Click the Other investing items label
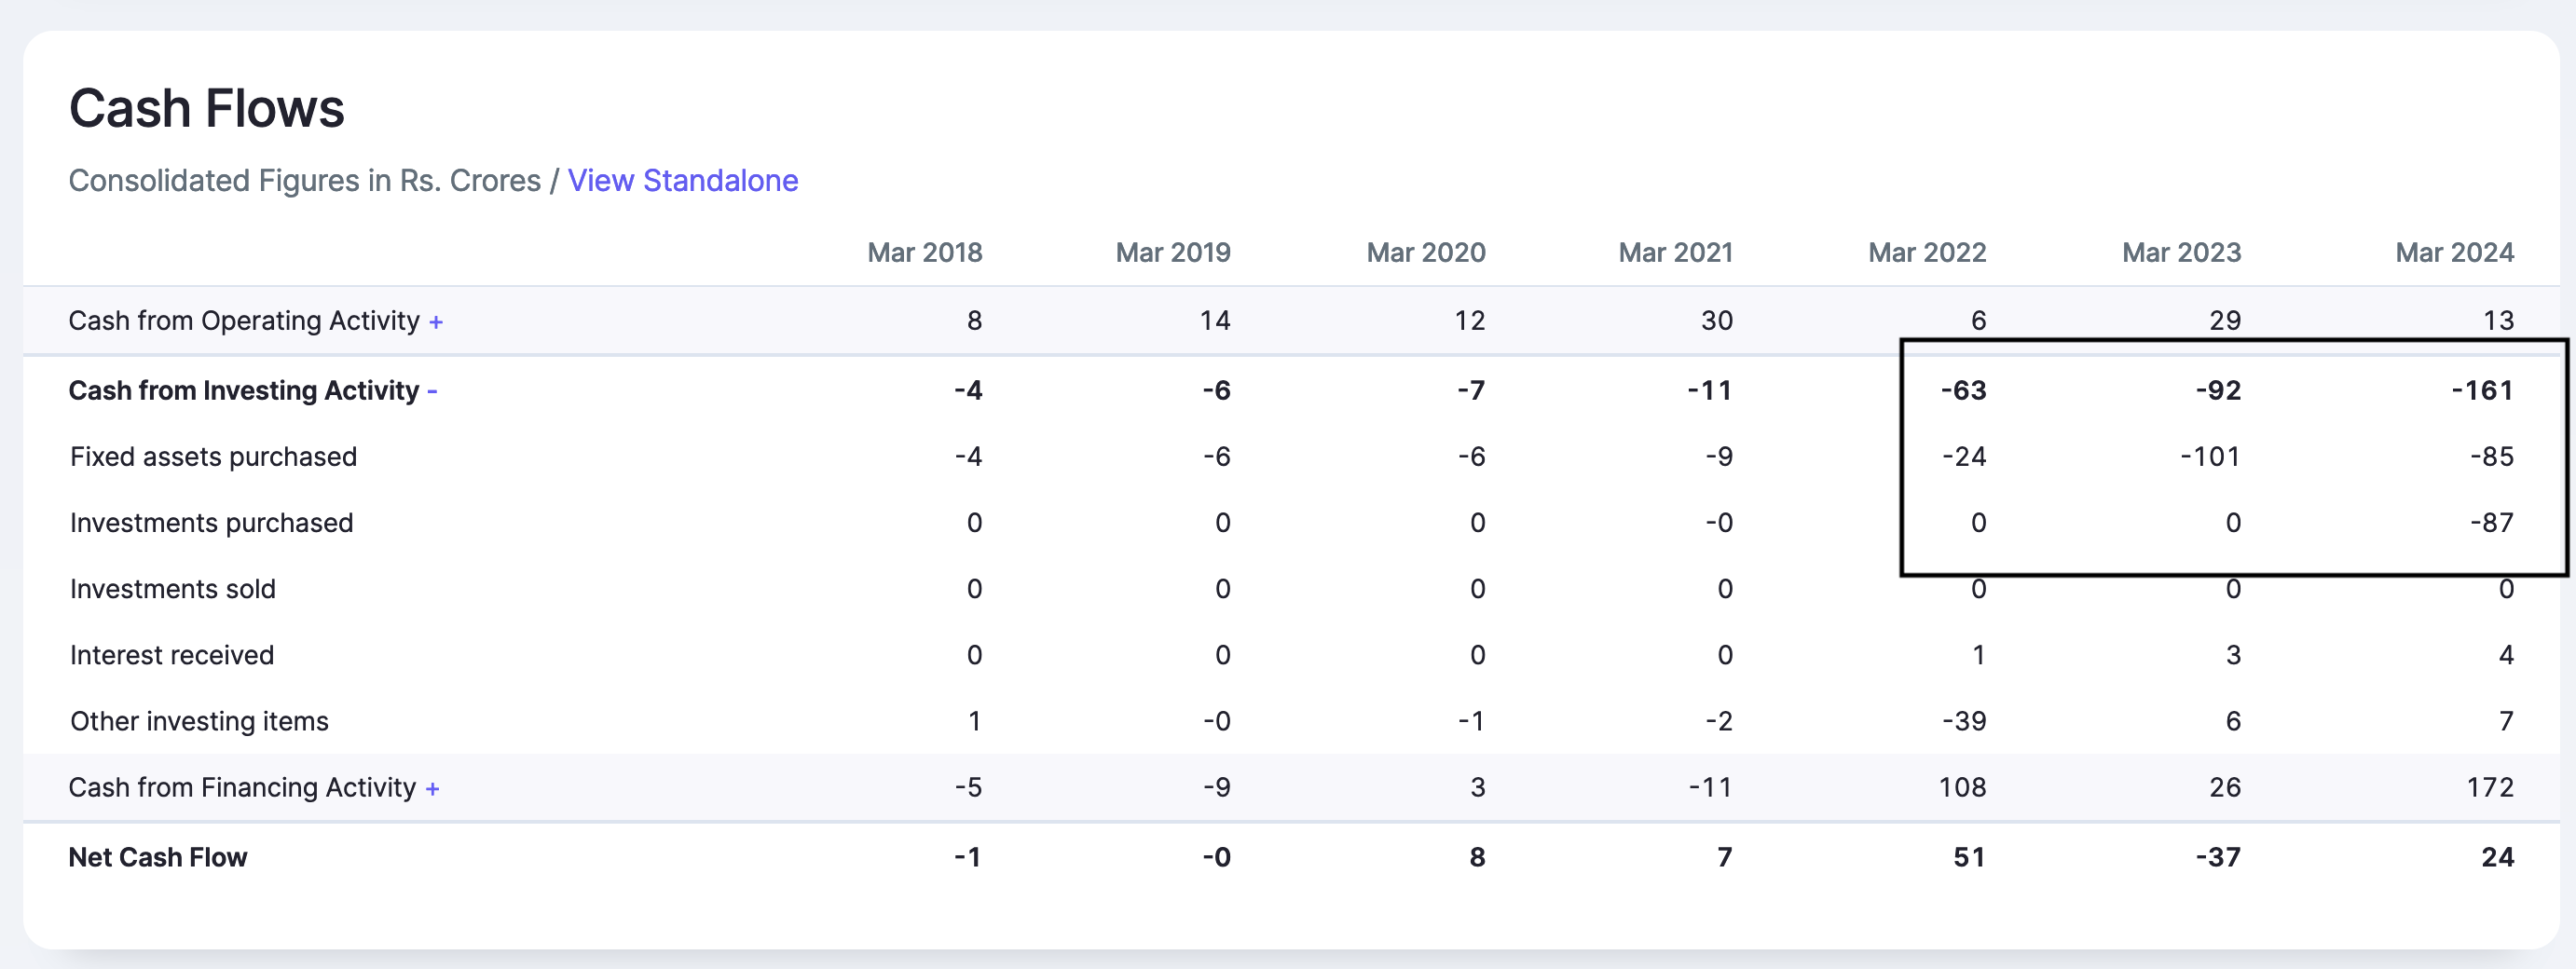Image resolution: width=2576 pixels, height=969 pixels. [x=199, y=721]
